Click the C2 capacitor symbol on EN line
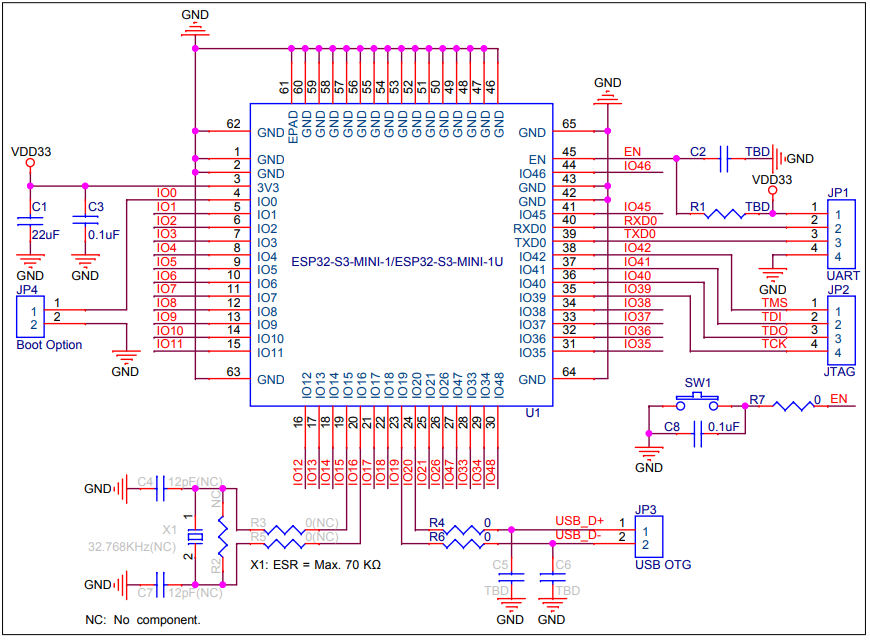The image size is (870, 640). pyautogui.click(x=724, y=159)
